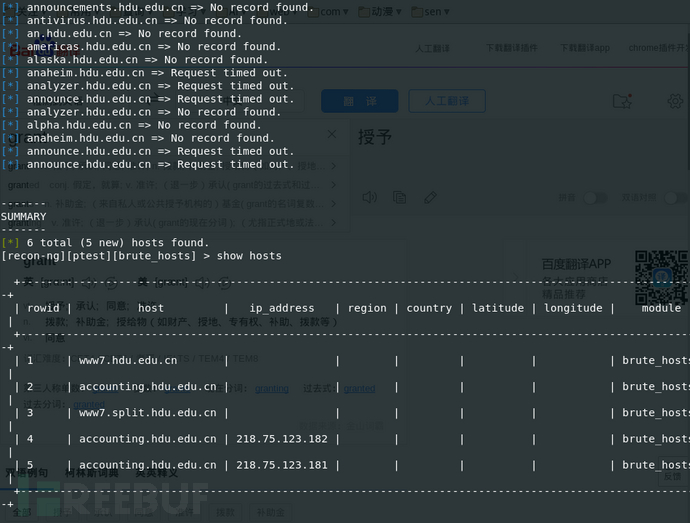Expand the sen bookmark folder

431,13
